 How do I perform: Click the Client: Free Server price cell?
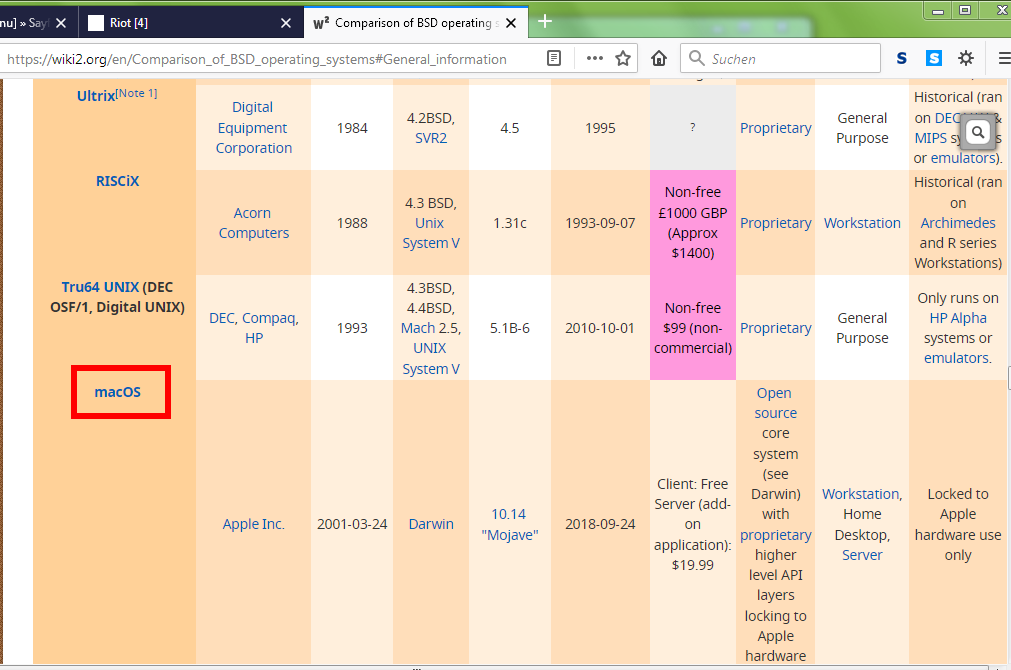(692, 524)
